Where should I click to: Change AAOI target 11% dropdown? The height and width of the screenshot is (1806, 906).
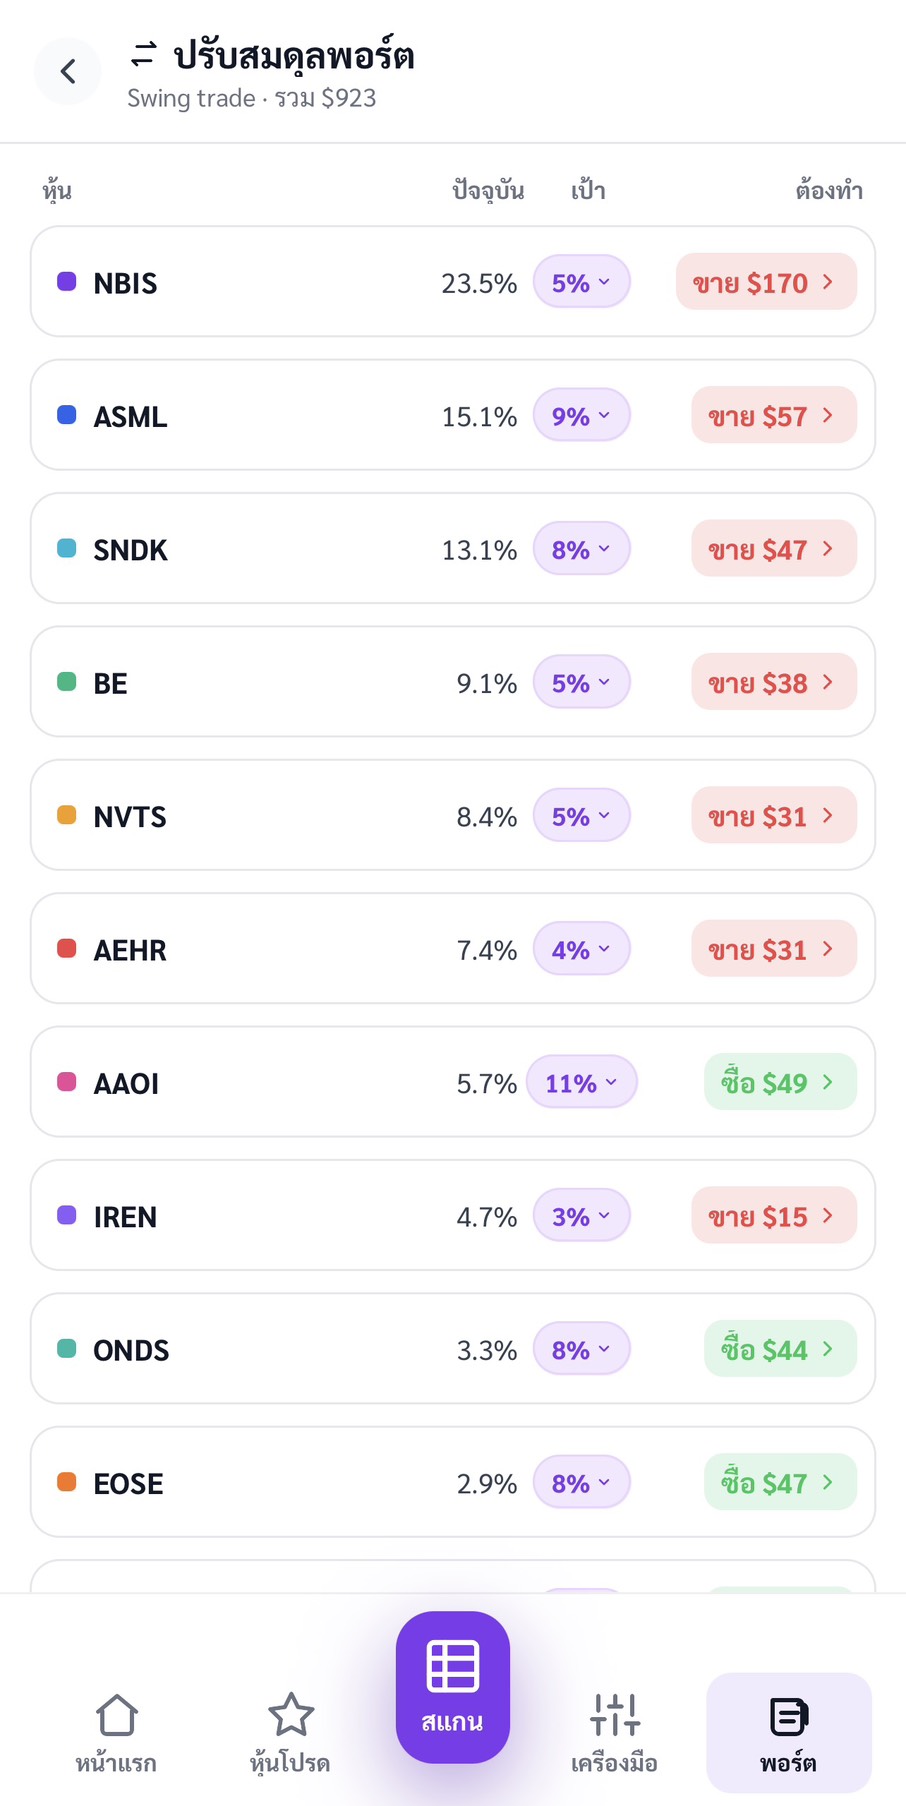coord(581,1082)
